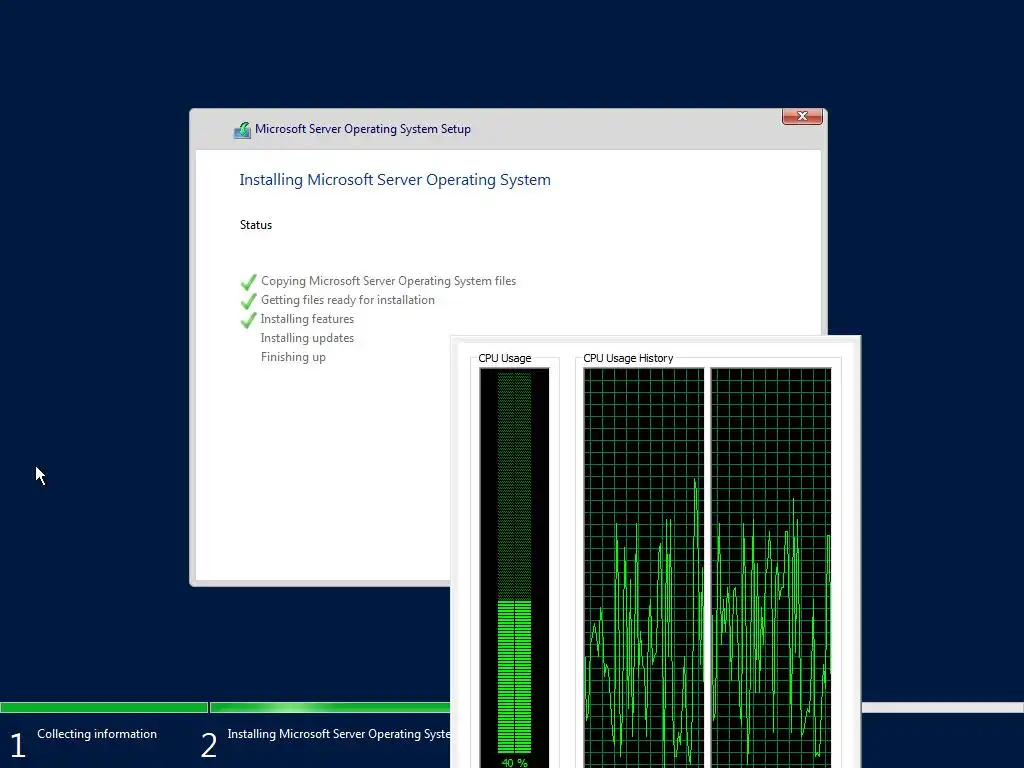Click the 'Microsoft Server Operating System Setup' title text
This screenshot has width=1024, height=768.
pos(362,129)
